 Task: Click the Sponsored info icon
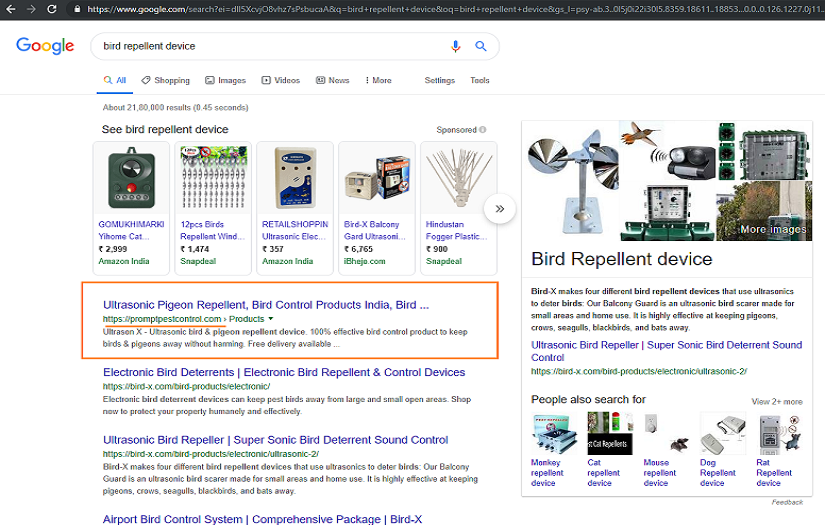[x=482, y=129]
